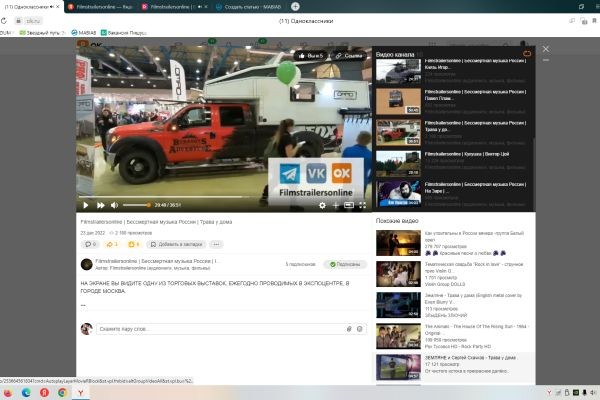Screen dimensions: 600x400
Task: Switch to Создать статью MAB/AB tab
Action: coord(249,7)
